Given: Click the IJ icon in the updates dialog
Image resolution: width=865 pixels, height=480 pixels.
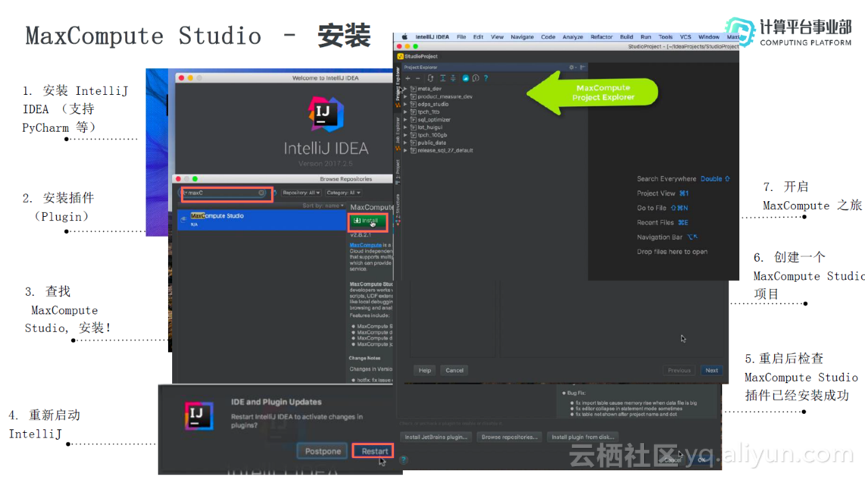Looking at the screenshot, I should coord(199,415).
